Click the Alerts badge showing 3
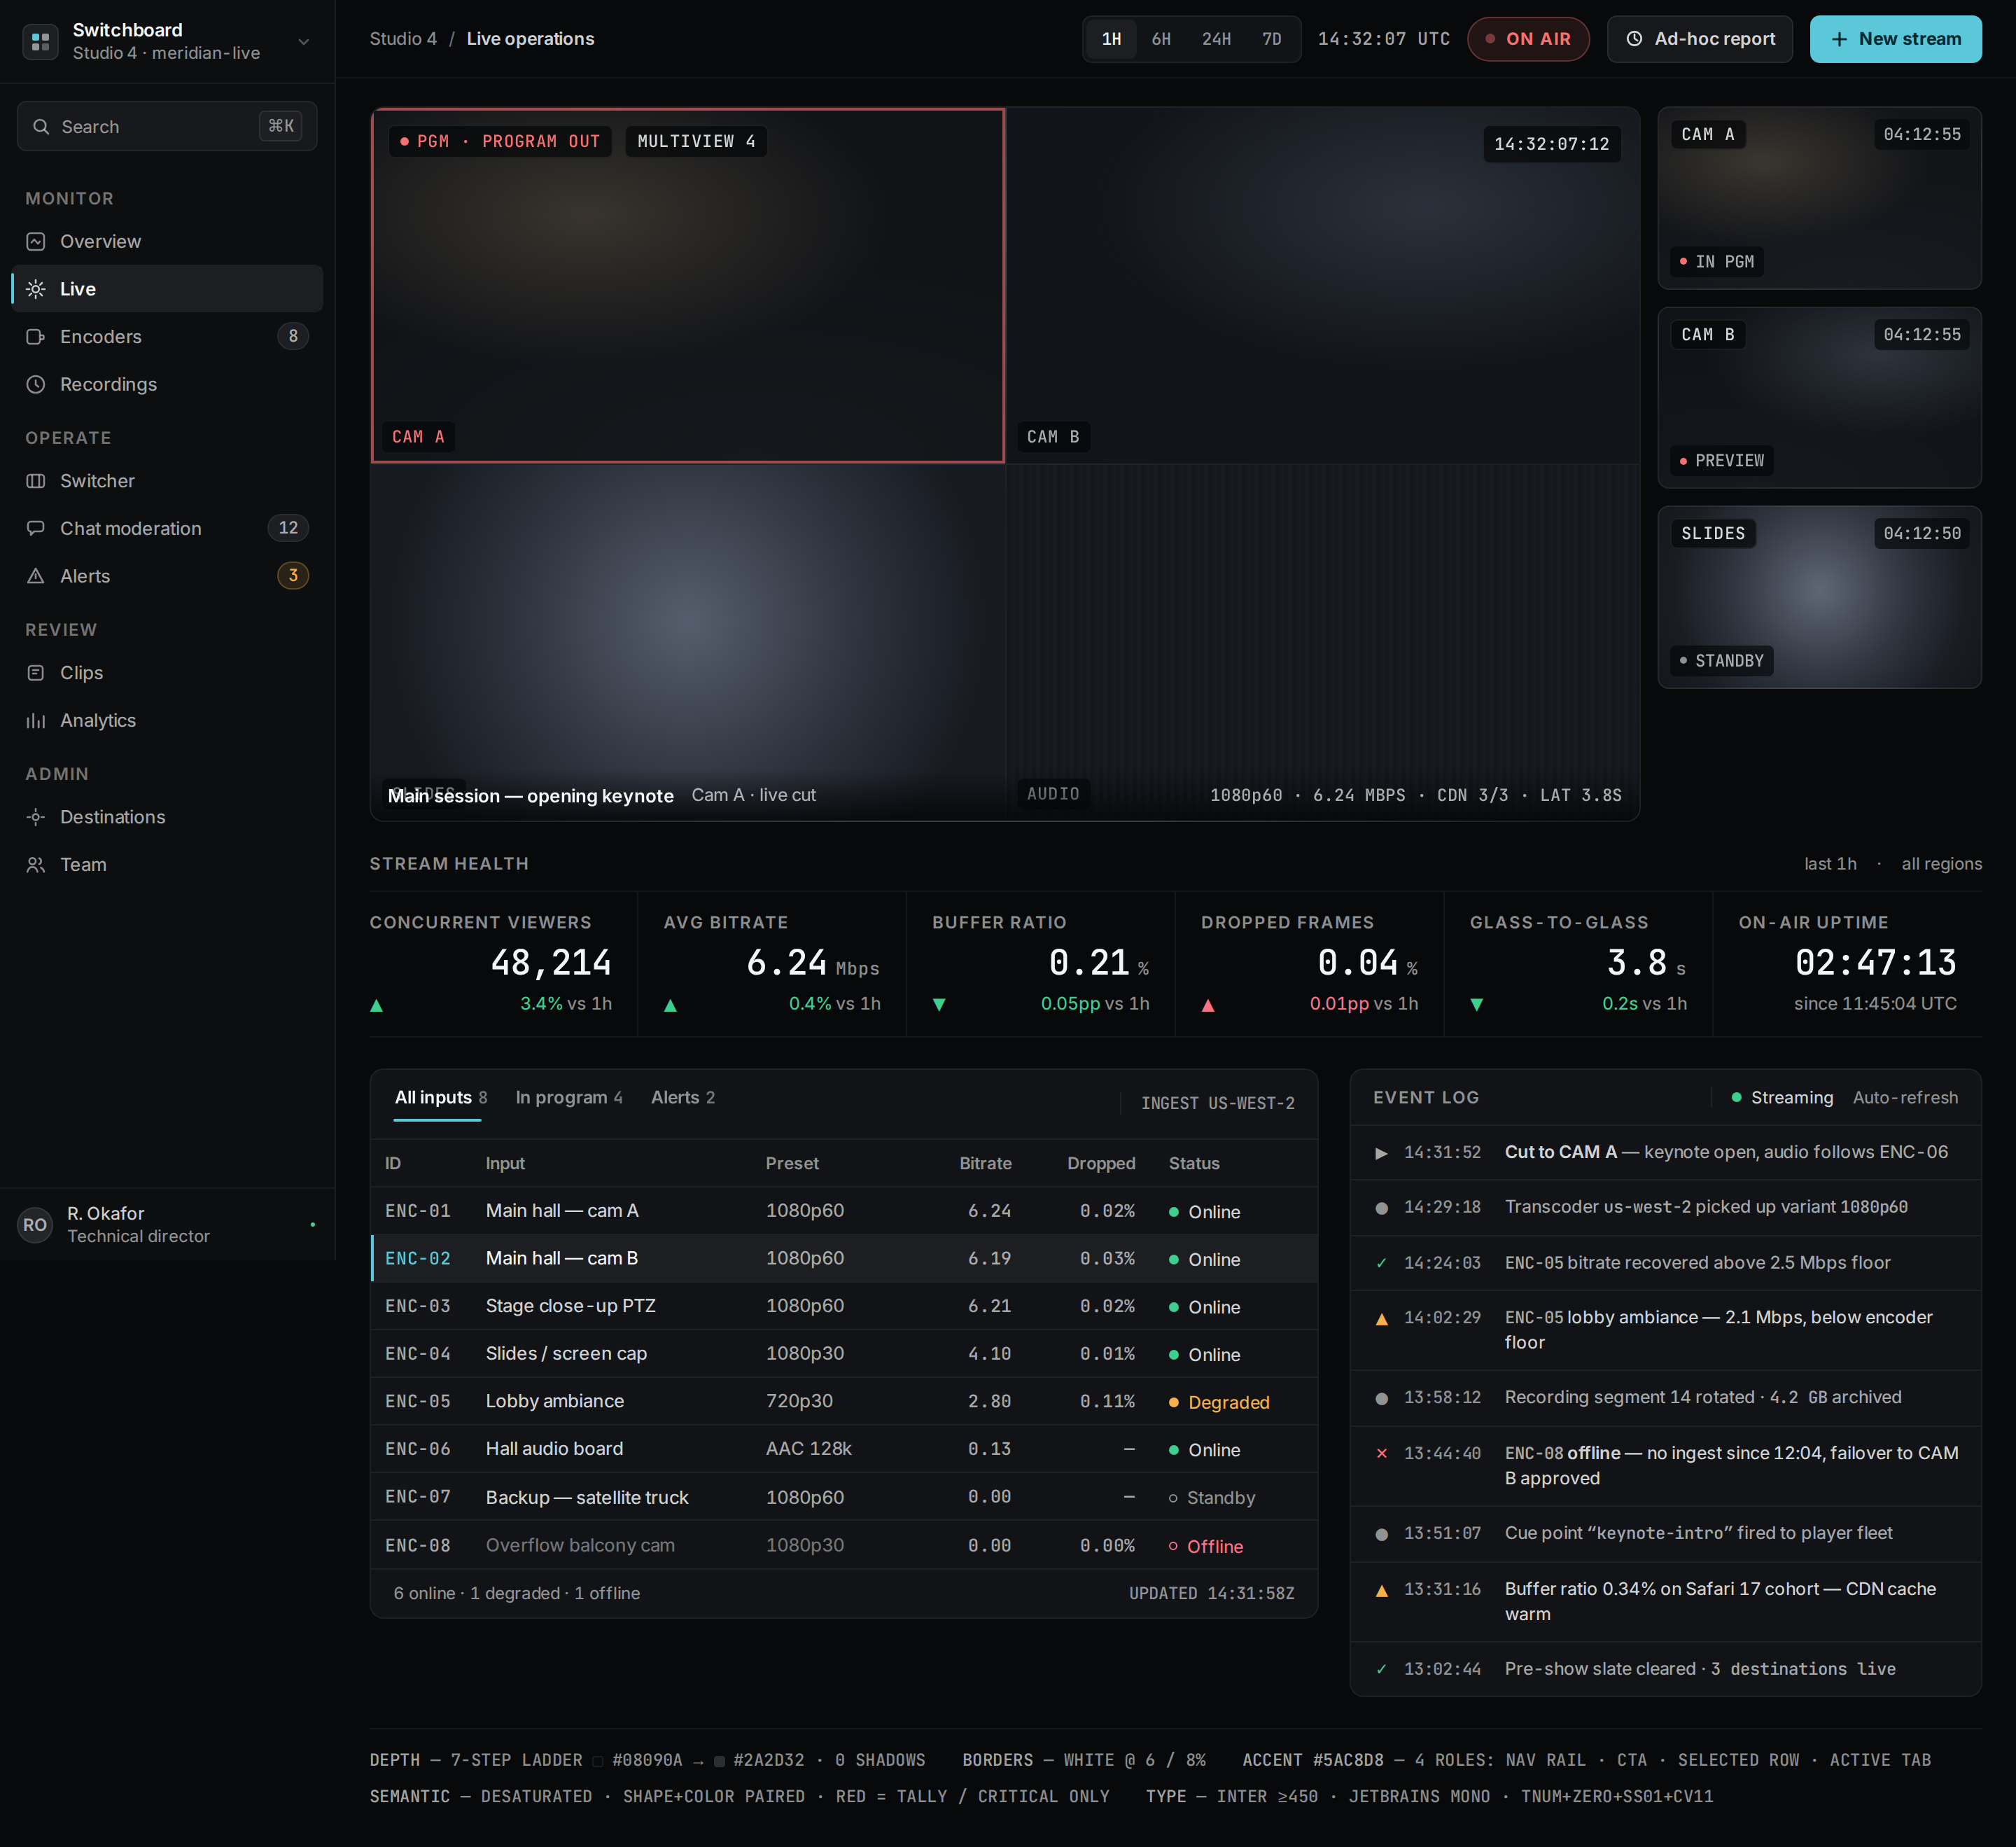The image size is (2016, 1847). click(293, 576)
